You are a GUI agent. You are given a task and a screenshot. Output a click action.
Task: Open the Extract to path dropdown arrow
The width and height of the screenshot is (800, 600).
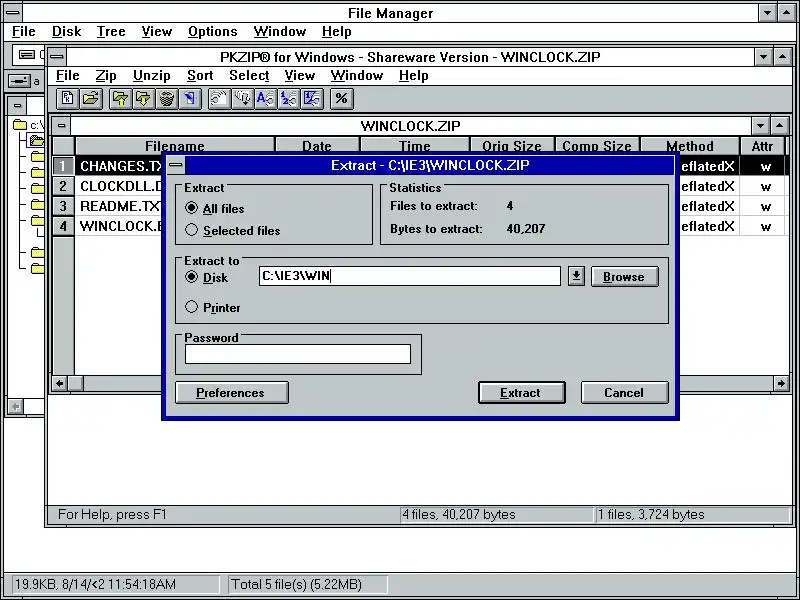[x=576, y=276]
